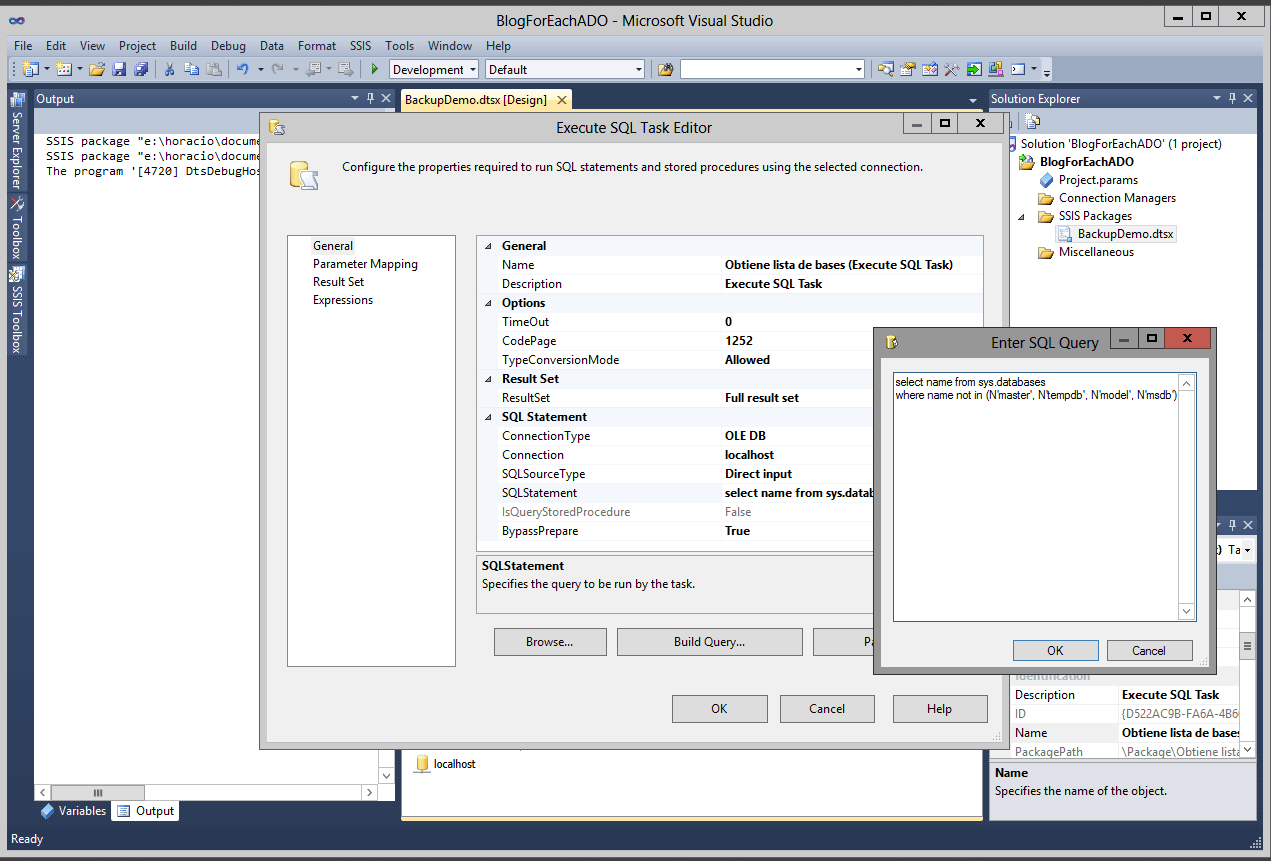
Task: Click the Navigate Backward toolbar icon
Action: pyautogui.click(x=314, y=69)
